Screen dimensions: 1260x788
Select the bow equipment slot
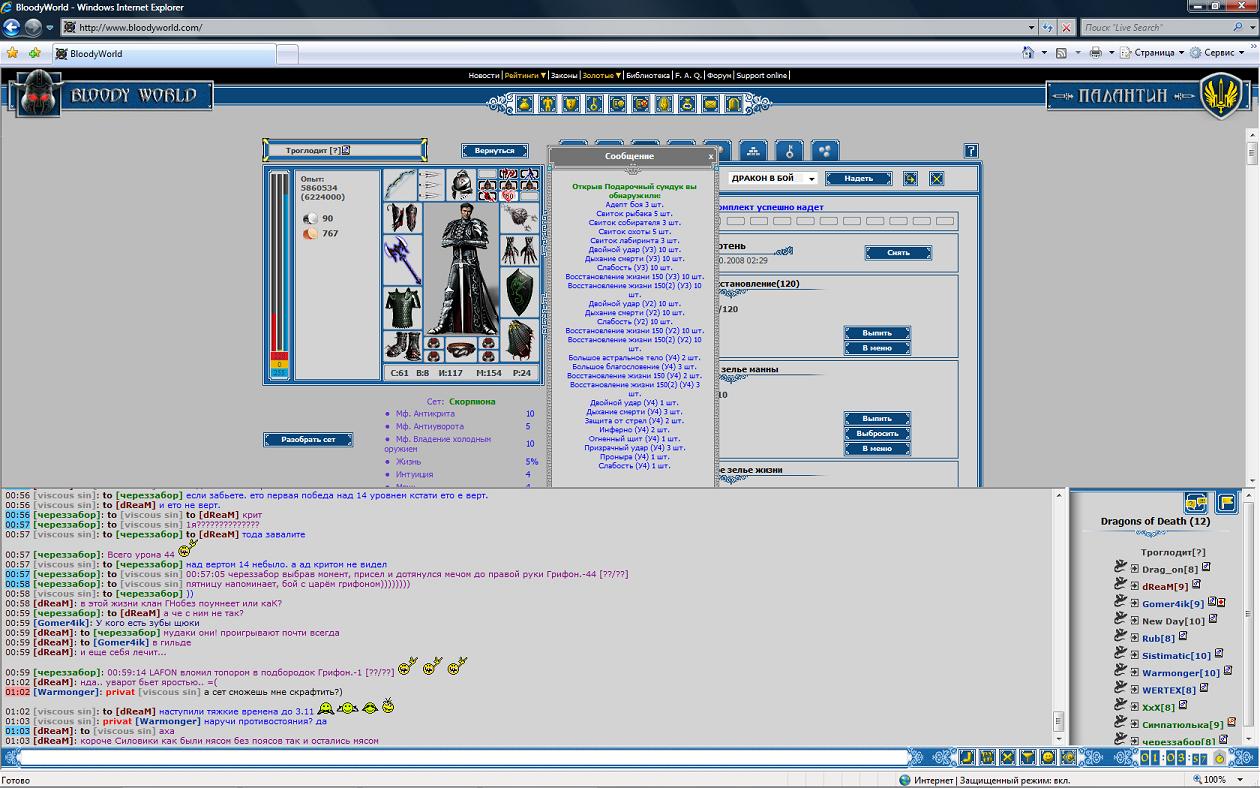399,185
